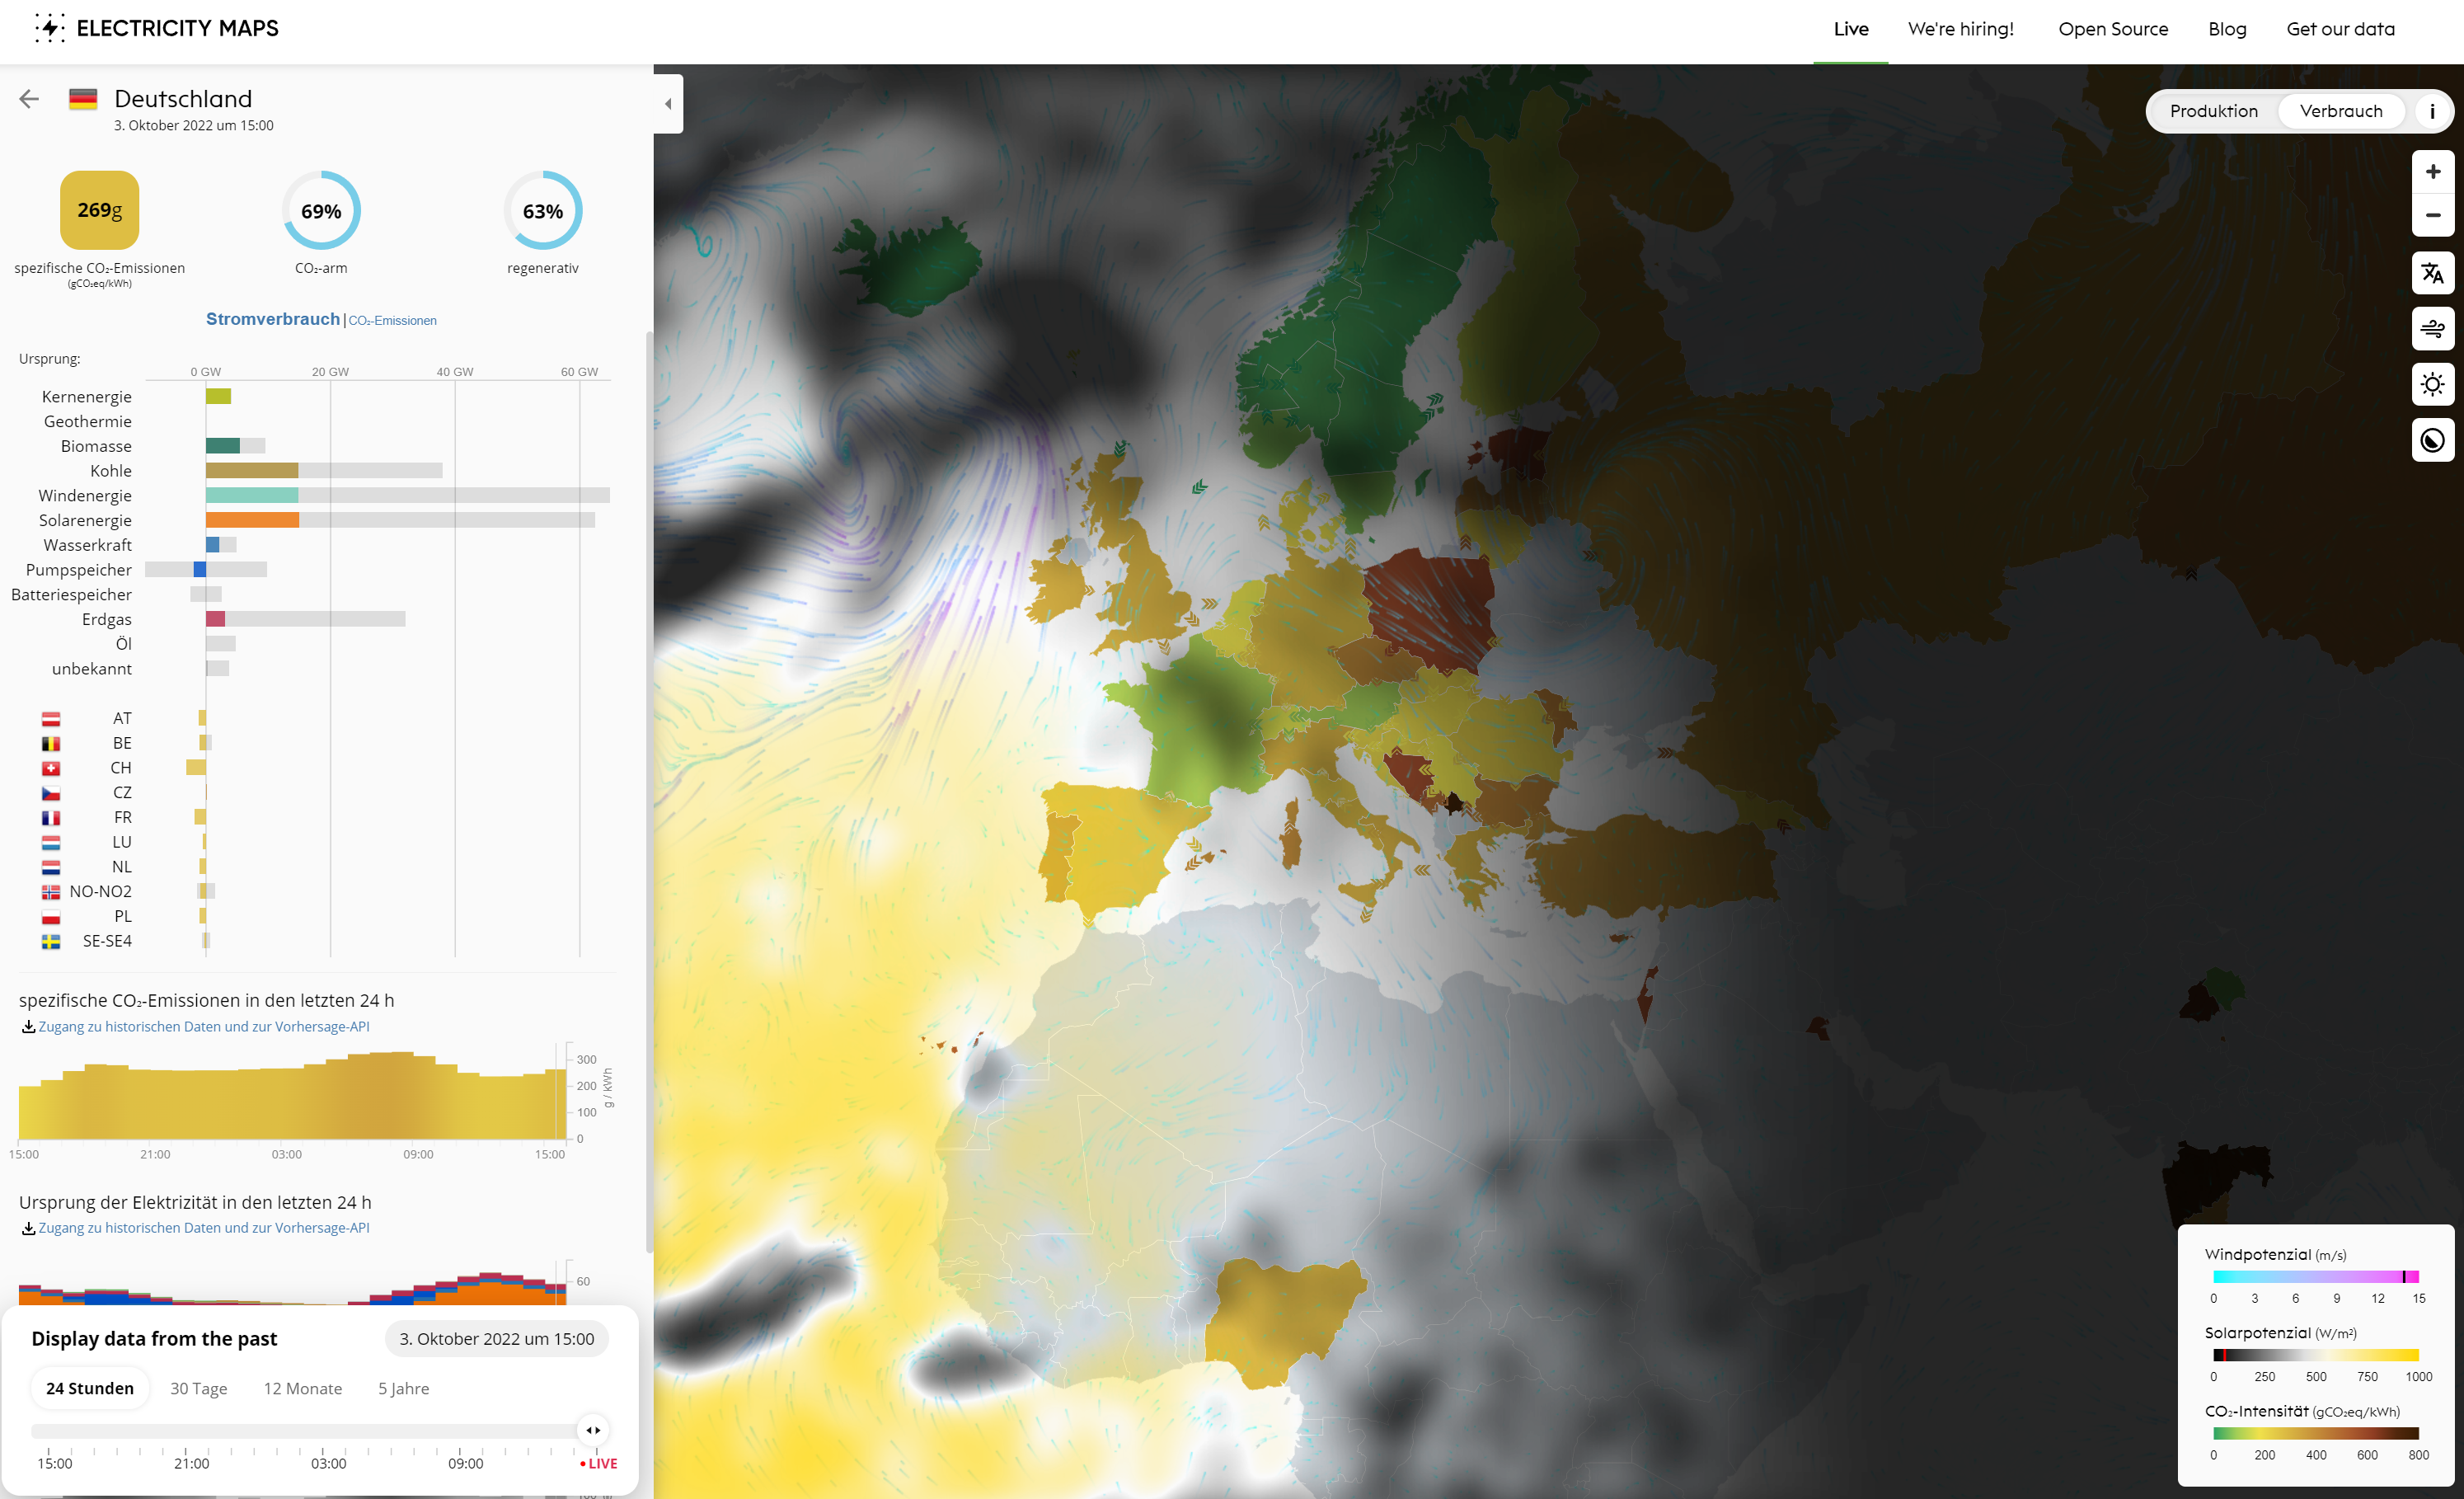The width and height of the screenshot is (2464, 1499).
Task: Select the 12 Monate time range
Action: click(x=302, y=1388)
